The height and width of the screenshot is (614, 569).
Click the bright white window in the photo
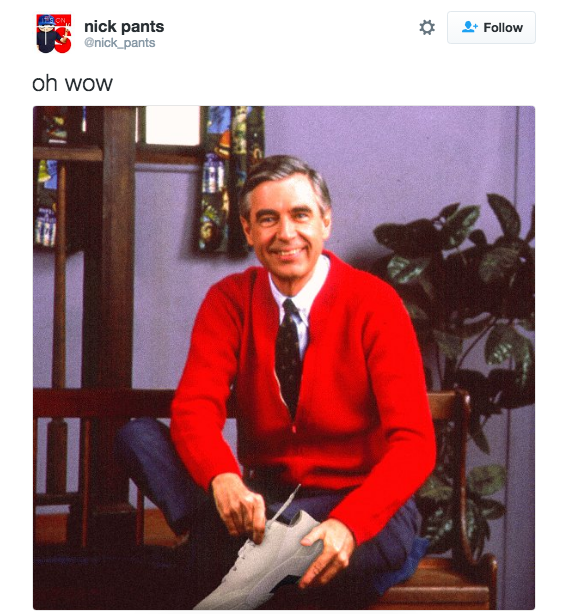click(172, 126)
